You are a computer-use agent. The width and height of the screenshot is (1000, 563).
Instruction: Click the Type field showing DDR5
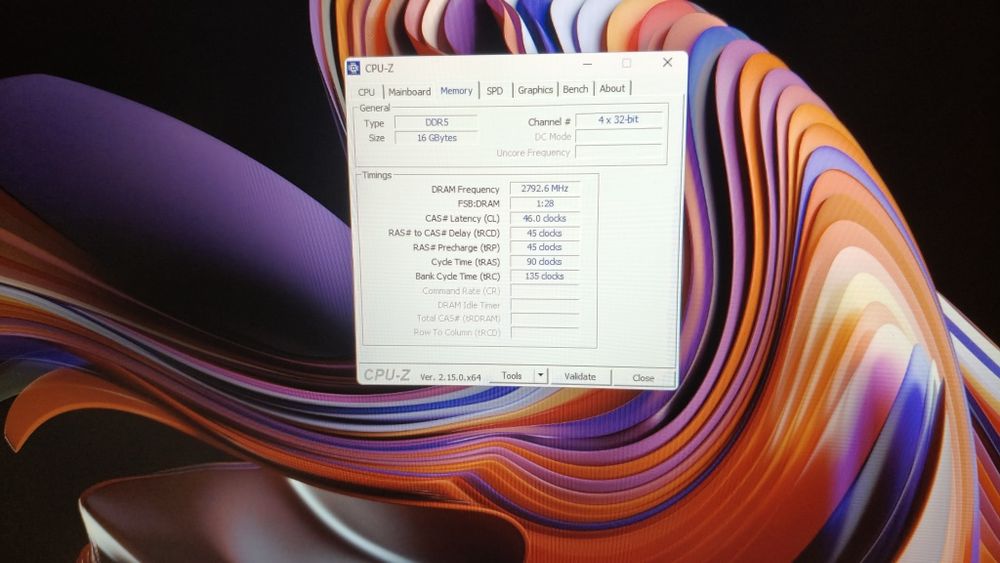pyautogui.click(x=436, y=122)
